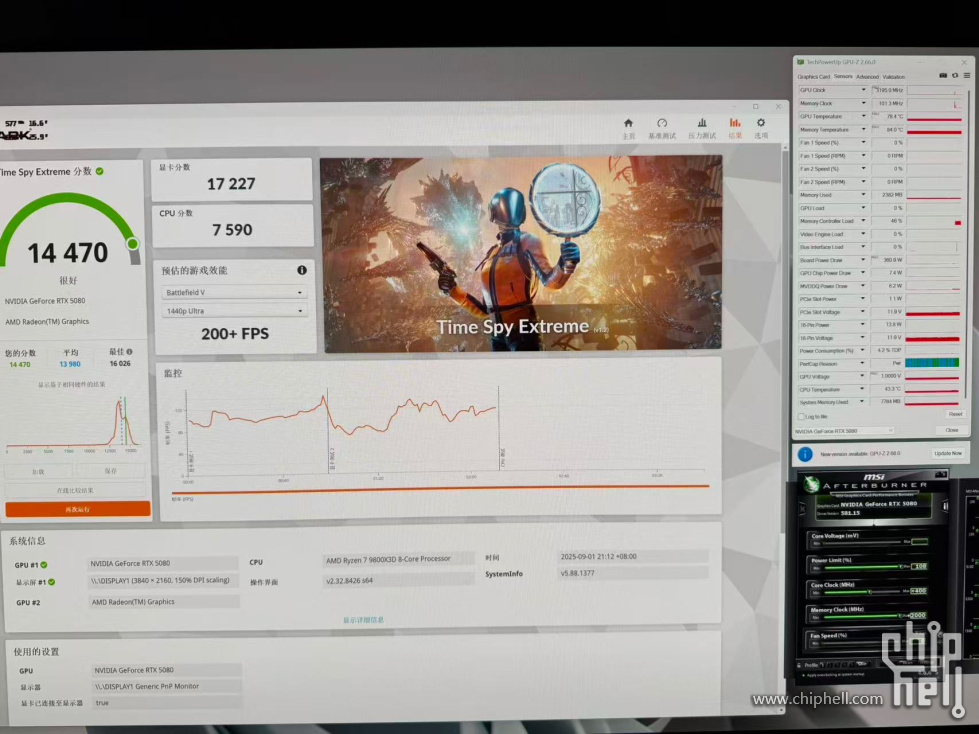The width and height of the screenshot is (979, 734).
Task: Open the 3DMark Stress Tests tab (压力测试)
Action: point(702,128)
